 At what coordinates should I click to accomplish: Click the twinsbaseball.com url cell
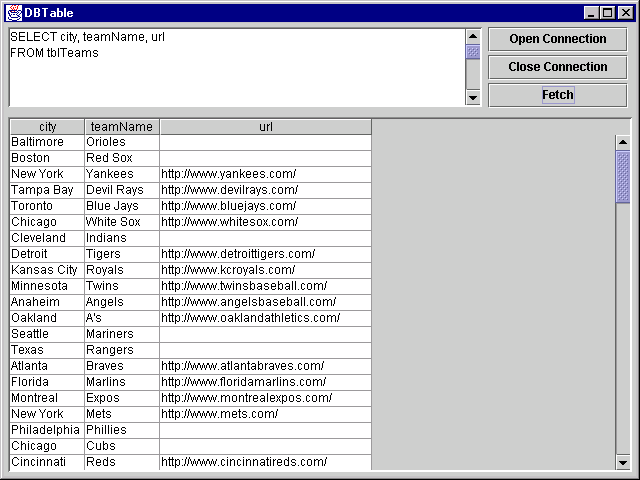[x=266, y=286]
